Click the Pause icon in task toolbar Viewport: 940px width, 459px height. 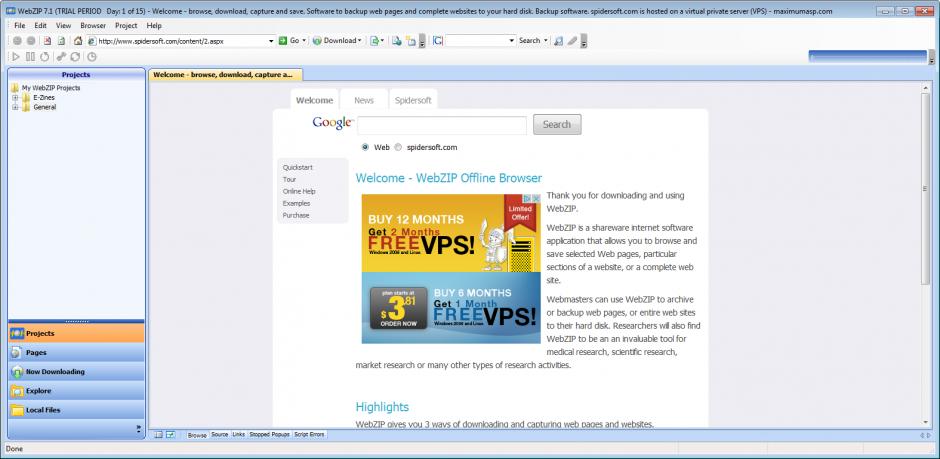(x=31, y=57)
